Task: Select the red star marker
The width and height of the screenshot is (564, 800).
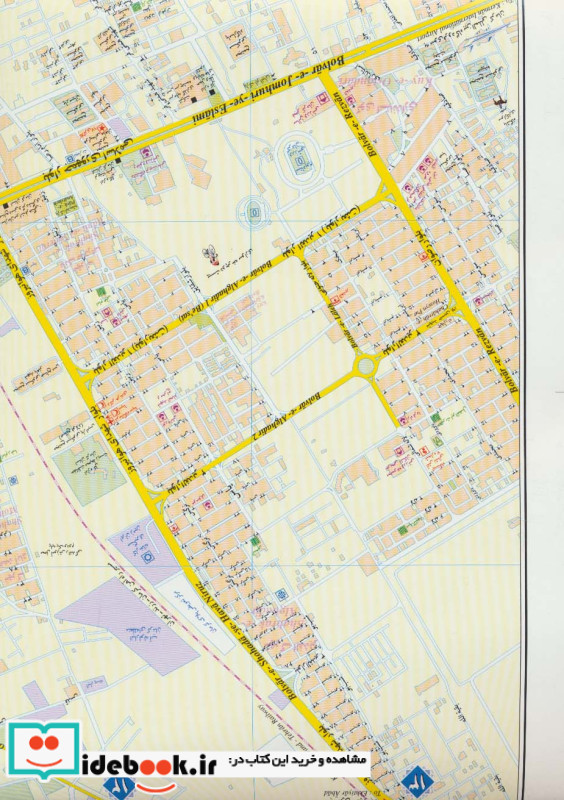Action: pyautogui.click(x=103, y=128)
